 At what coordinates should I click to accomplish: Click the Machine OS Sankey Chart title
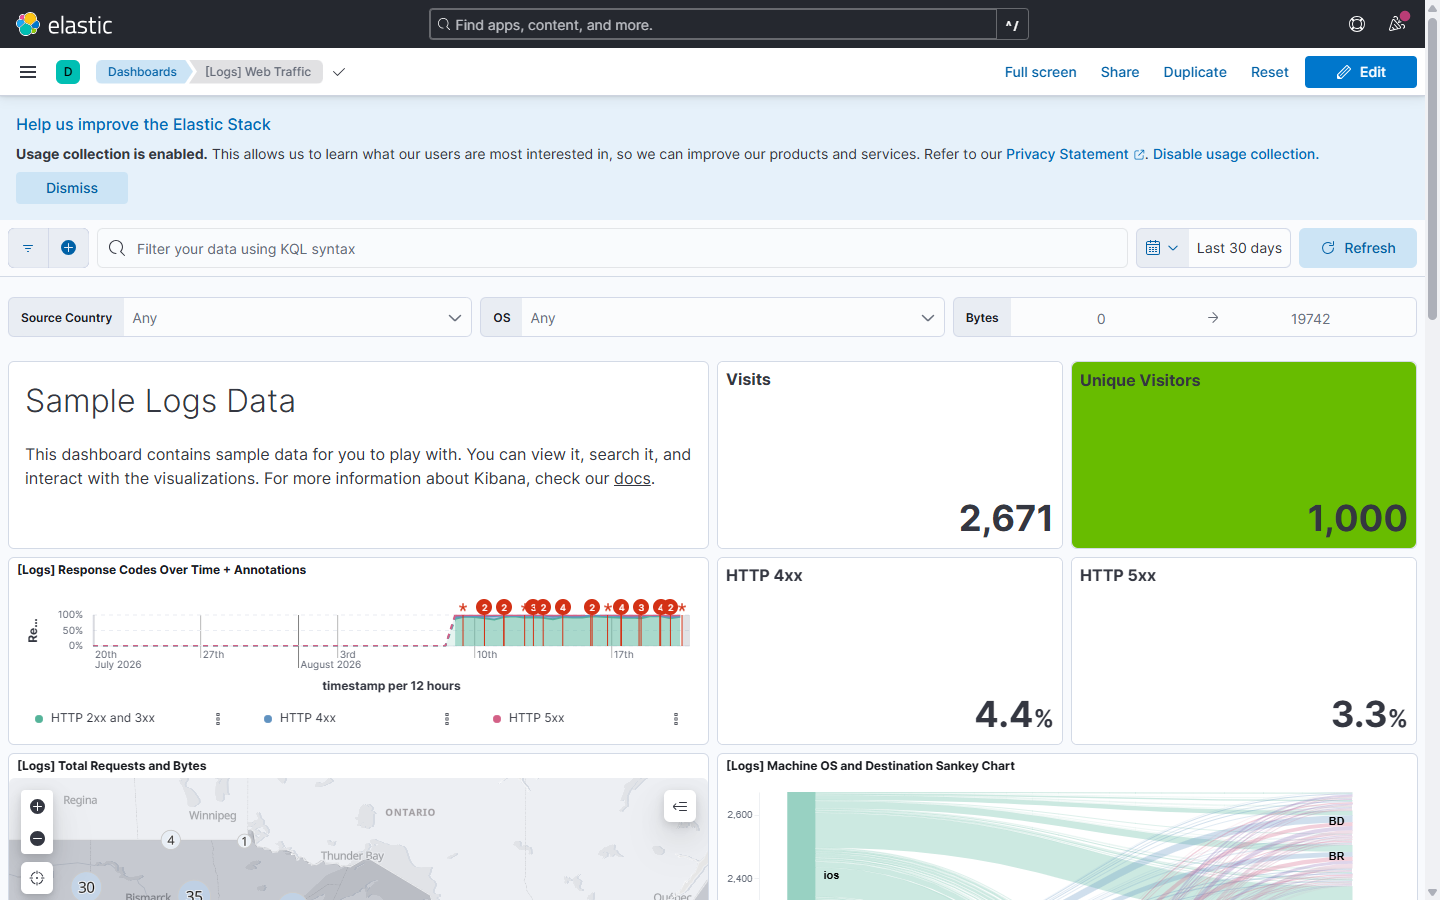[x=870, y=766]
